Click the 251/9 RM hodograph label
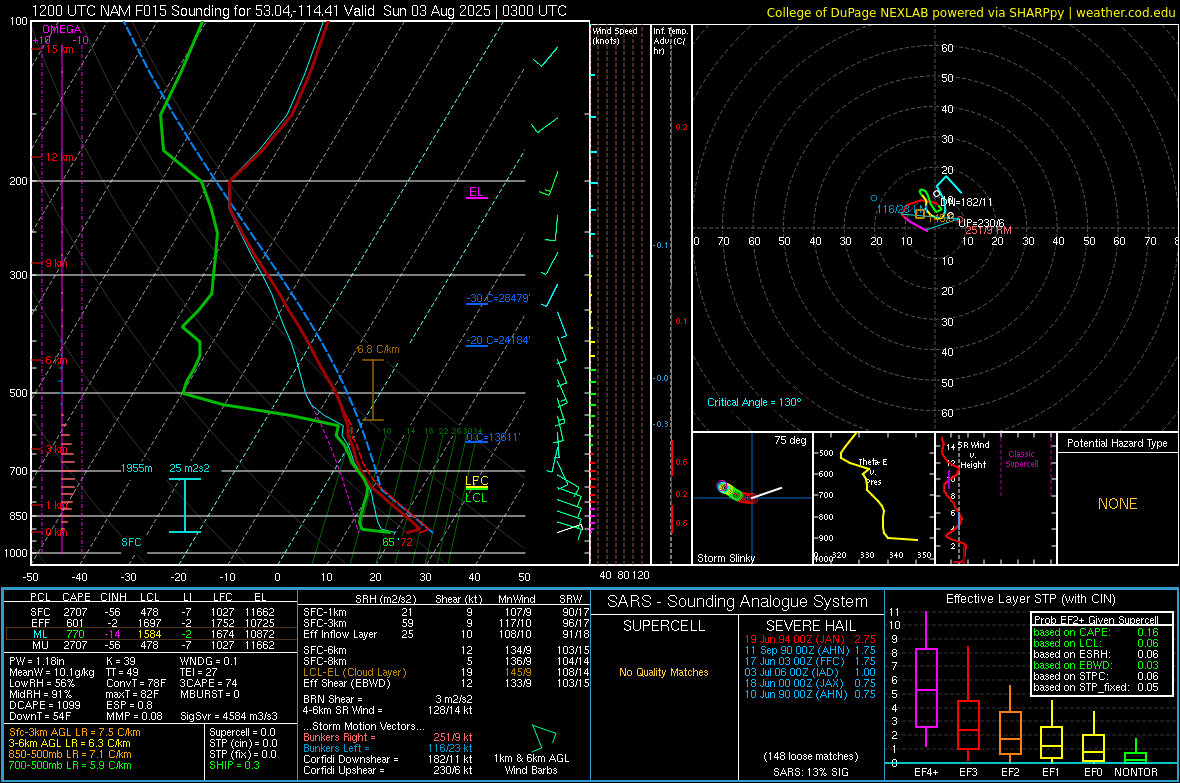 (989, 230)
